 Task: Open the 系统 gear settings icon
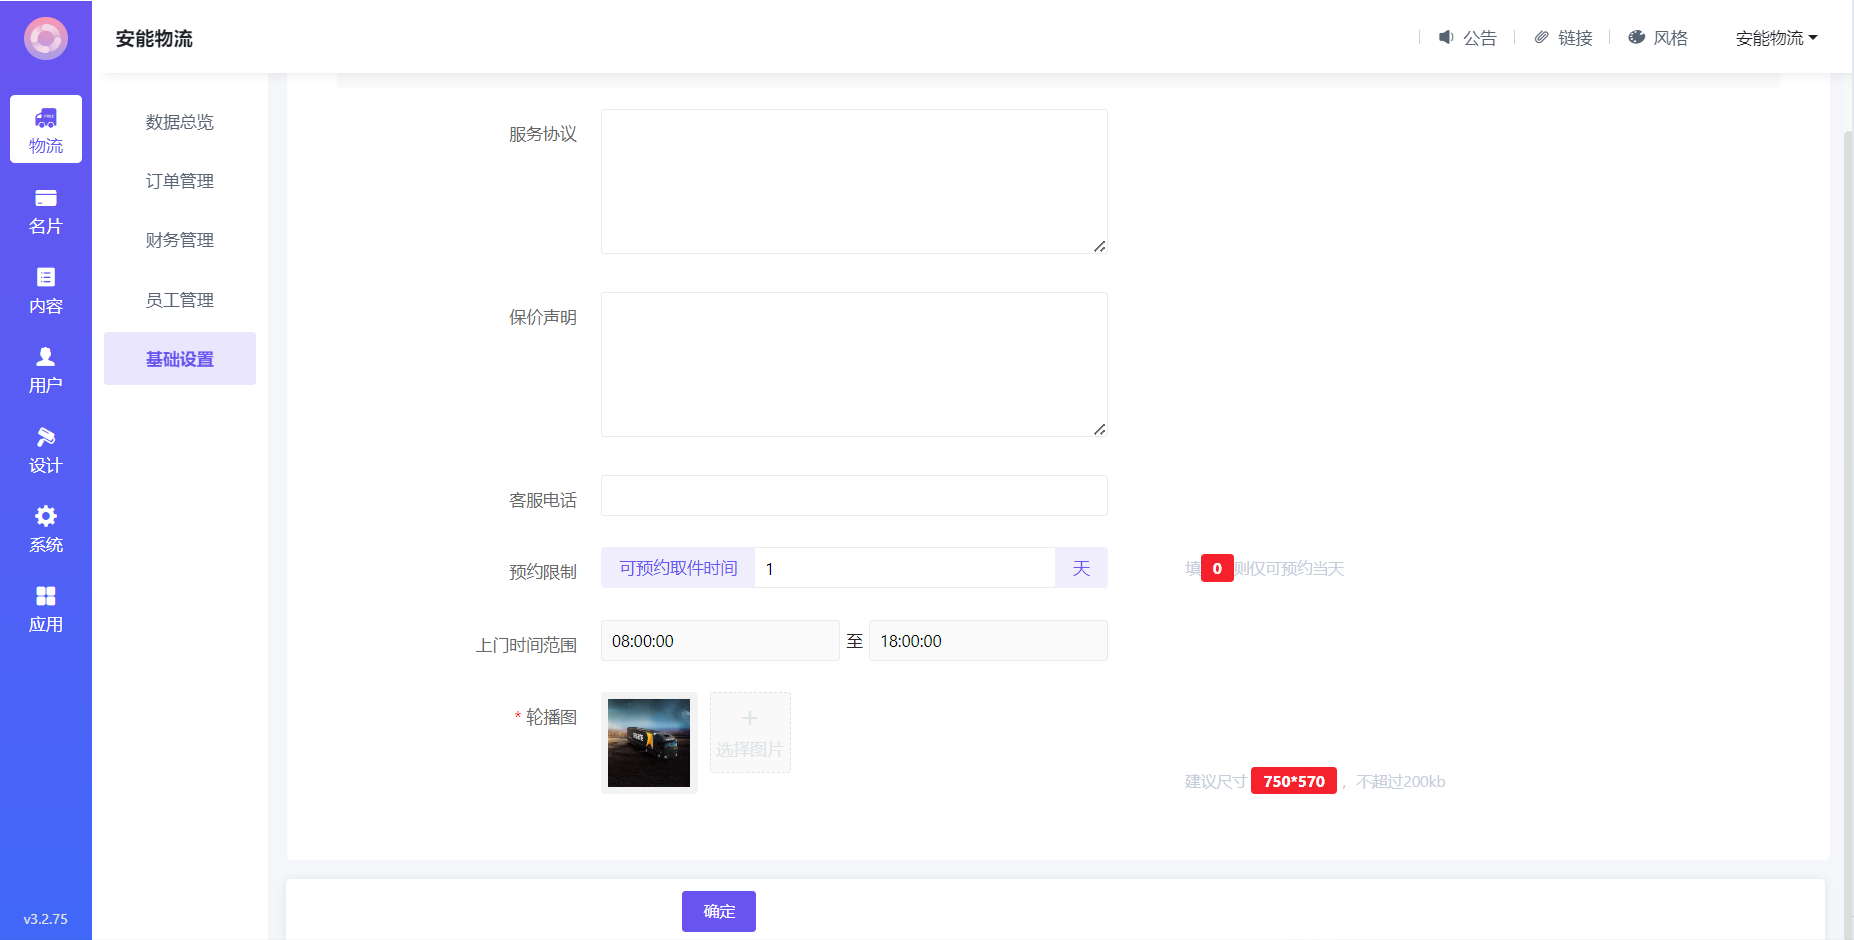click(x=46, y=516)
